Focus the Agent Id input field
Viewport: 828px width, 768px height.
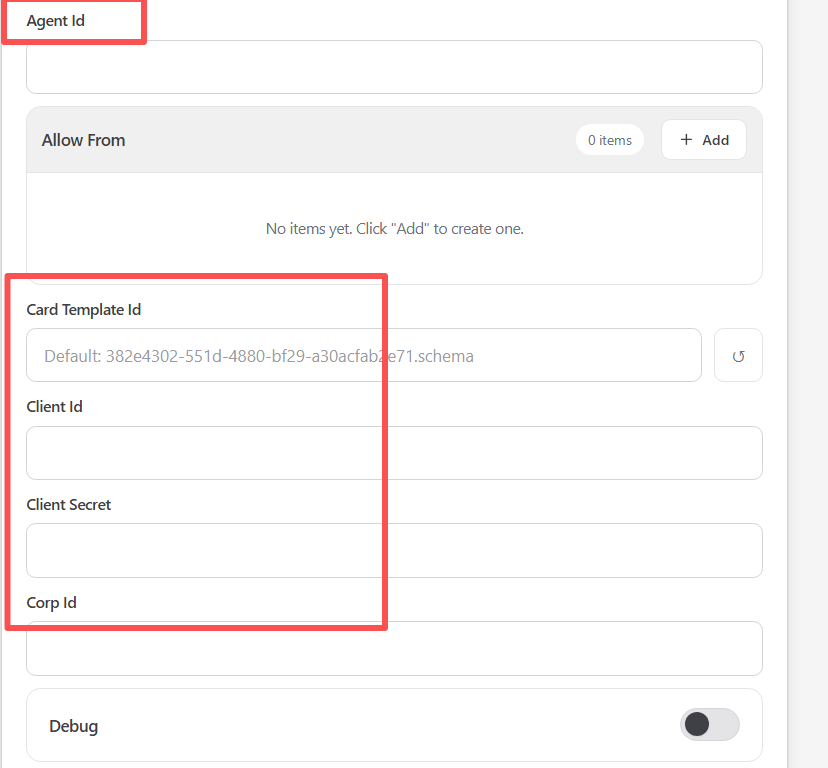click(x=394, y=67)
